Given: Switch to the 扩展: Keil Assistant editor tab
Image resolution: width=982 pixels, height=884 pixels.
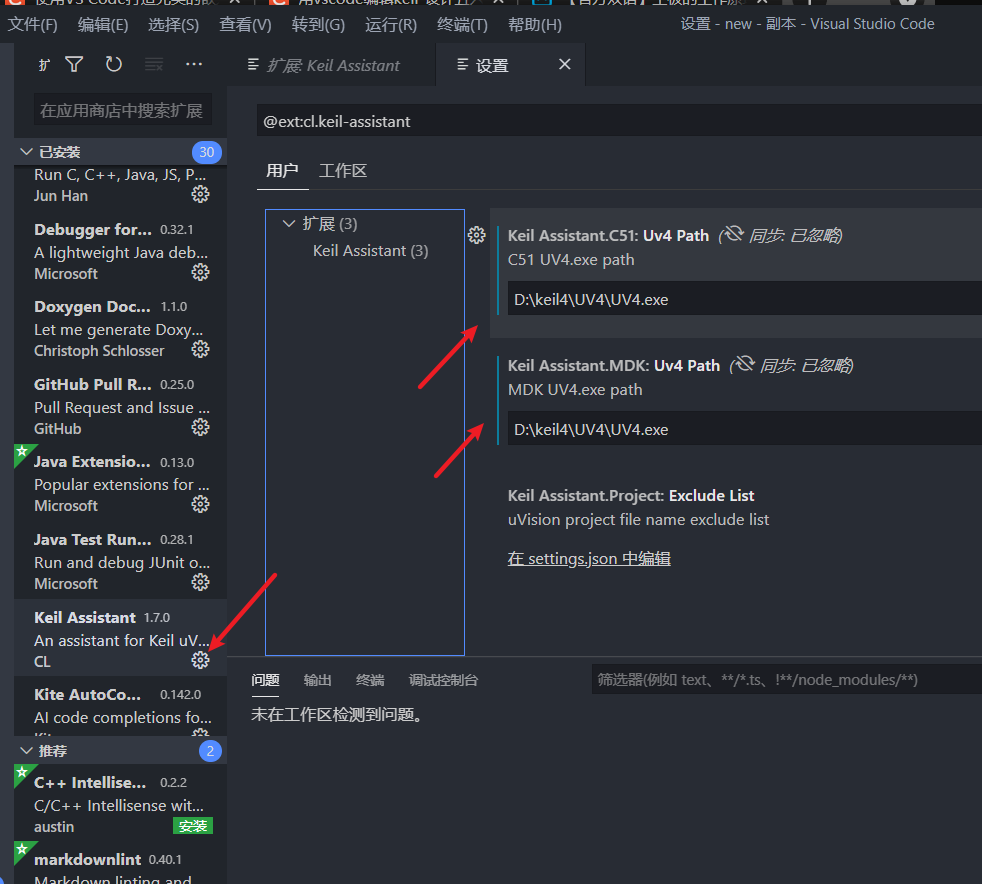Looking at the screenshot, I should pyautogui.click(x=331, y=65).
